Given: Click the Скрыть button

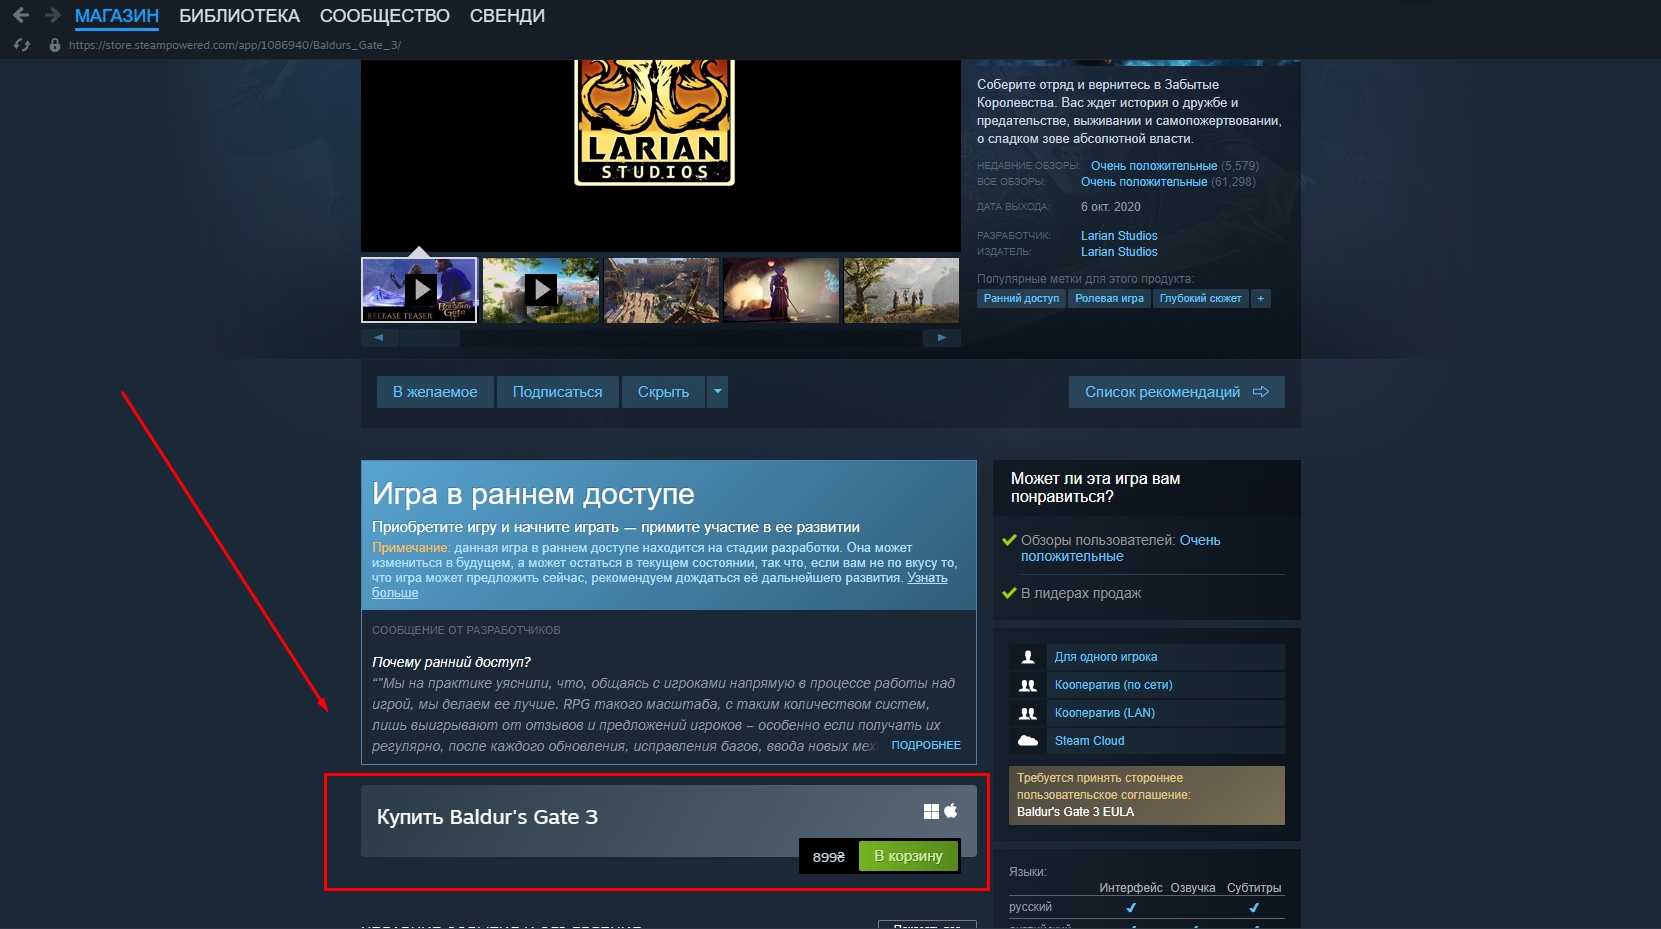Looking at the screenshot, I should (663, 392).
